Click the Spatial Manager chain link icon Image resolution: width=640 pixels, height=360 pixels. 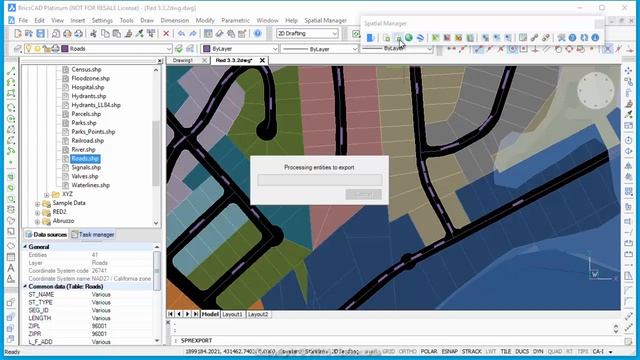coord(534,38)
